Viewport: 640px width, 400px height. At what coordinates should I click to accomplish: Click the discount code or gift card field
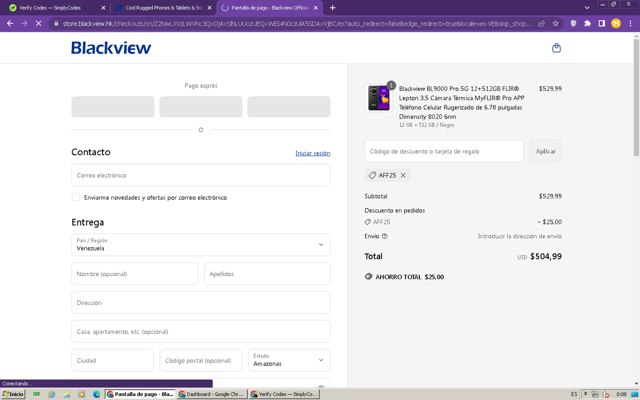click(x=444, y=151)
